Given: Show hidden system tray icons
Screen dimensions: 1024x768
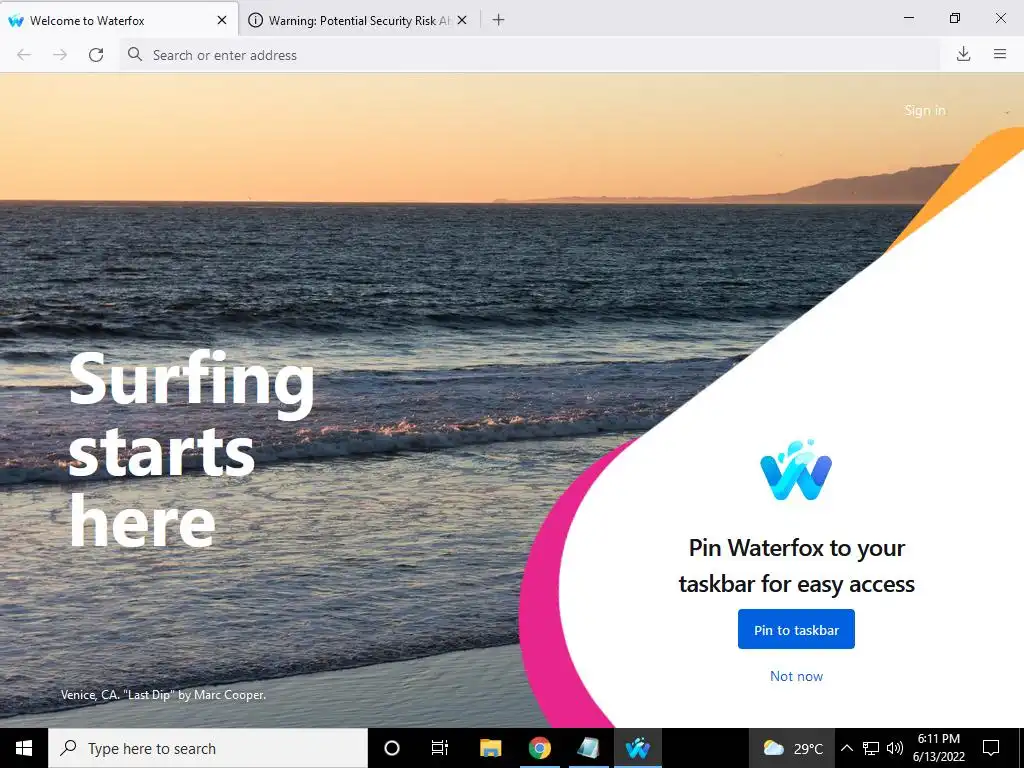Looking at the screenshot, I should click(846, 748).
